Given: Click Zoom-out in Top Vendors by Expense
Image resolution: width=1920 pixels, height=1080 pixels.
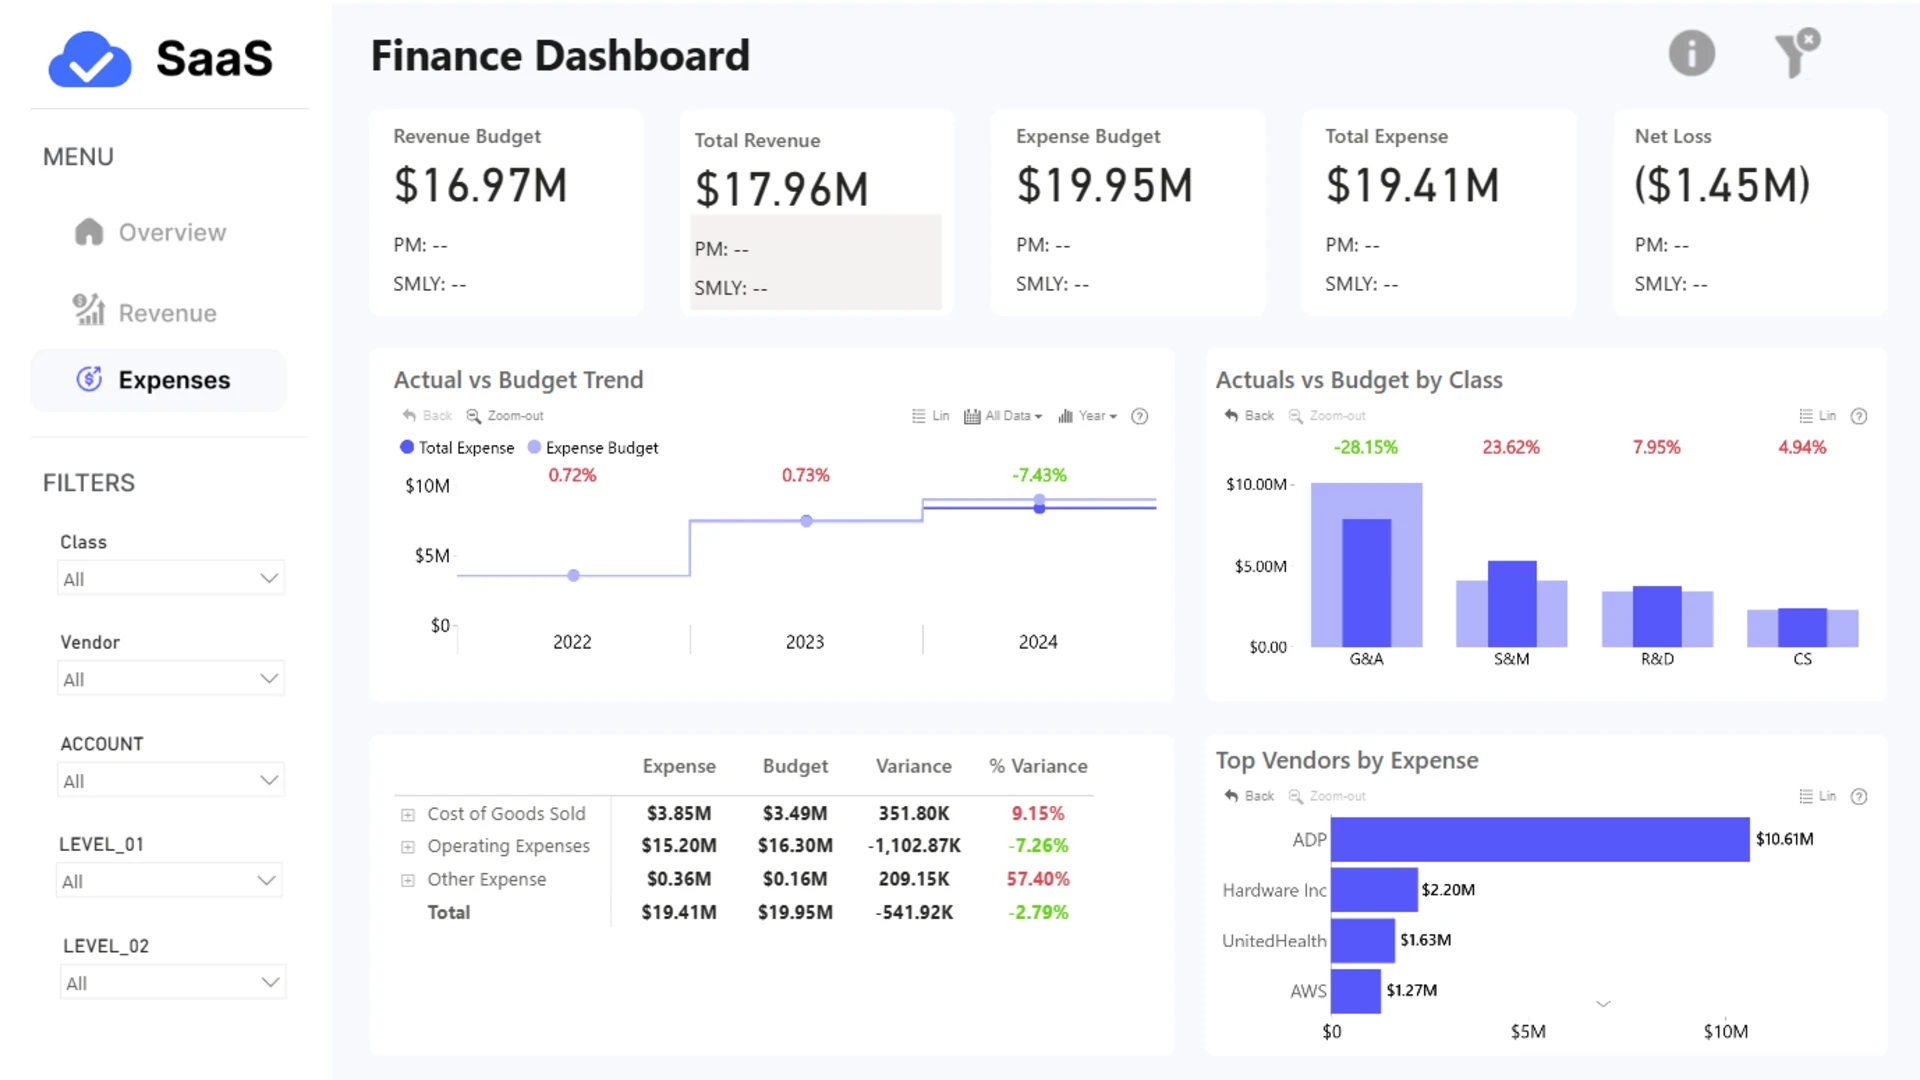Looking at the screenshot, I should (x=1327, y=796).
